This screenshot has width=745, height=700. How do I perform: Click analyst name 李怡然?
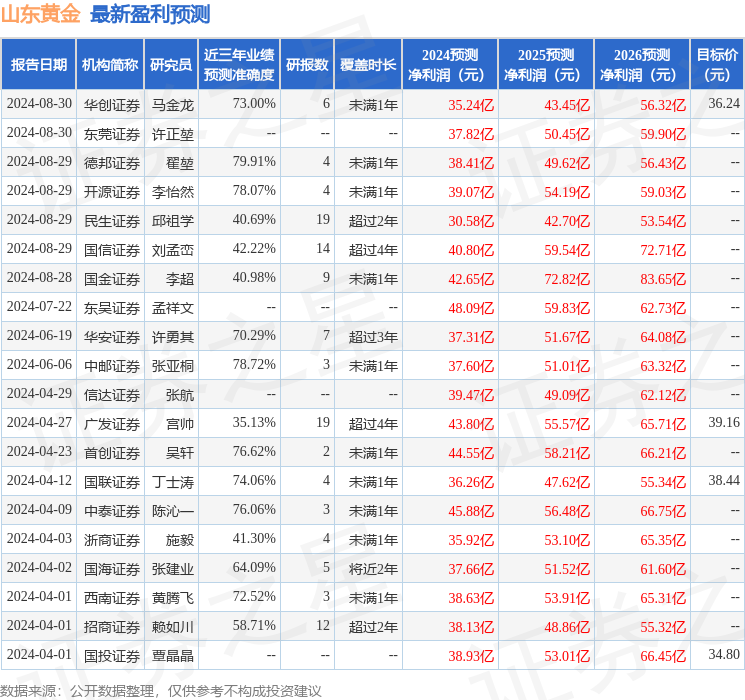(173, 192)
